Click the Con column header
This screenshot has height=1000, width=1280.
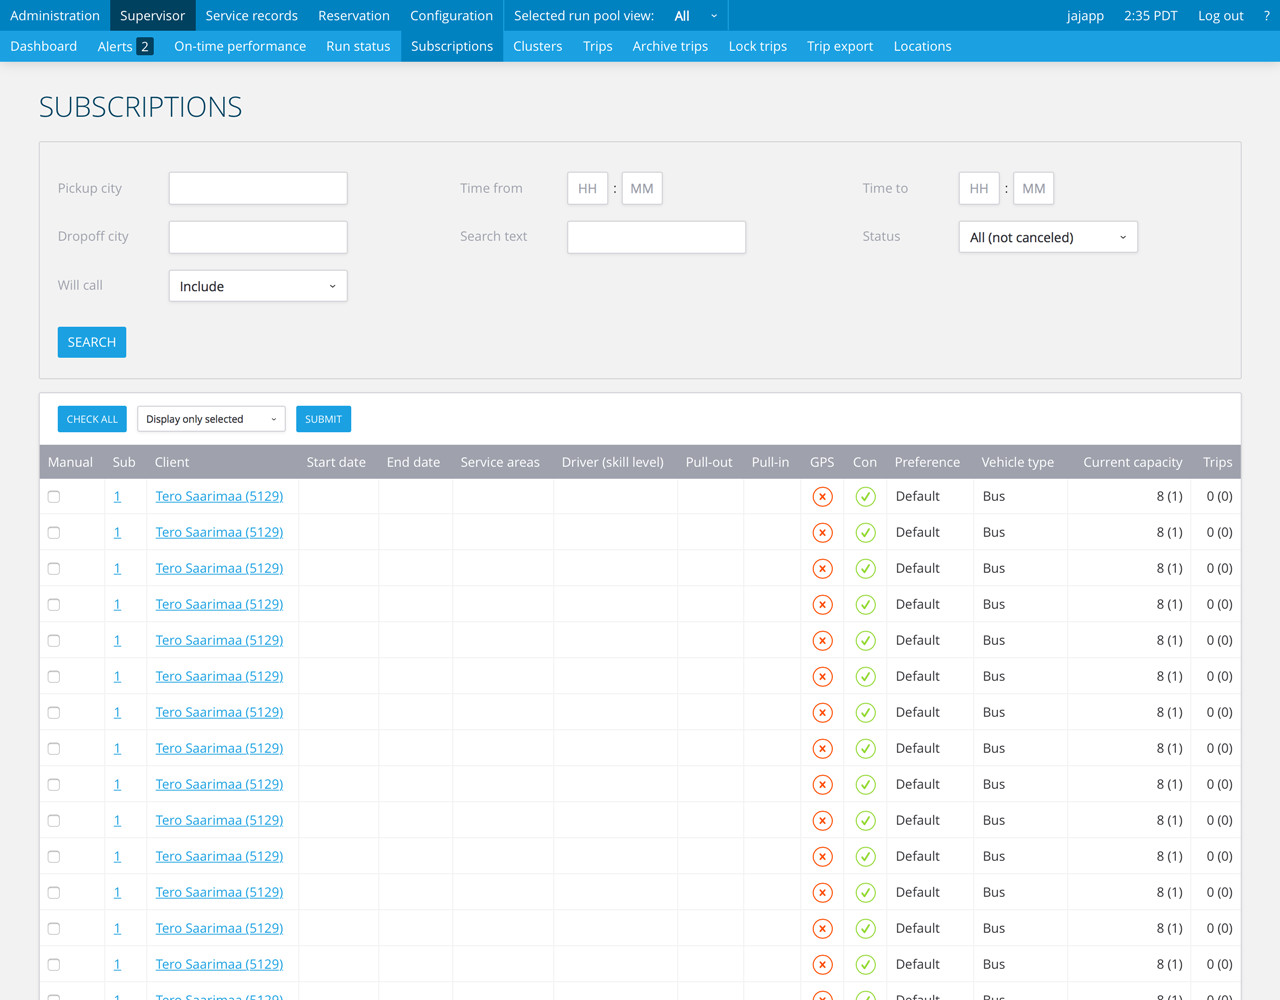pos(865,462)
